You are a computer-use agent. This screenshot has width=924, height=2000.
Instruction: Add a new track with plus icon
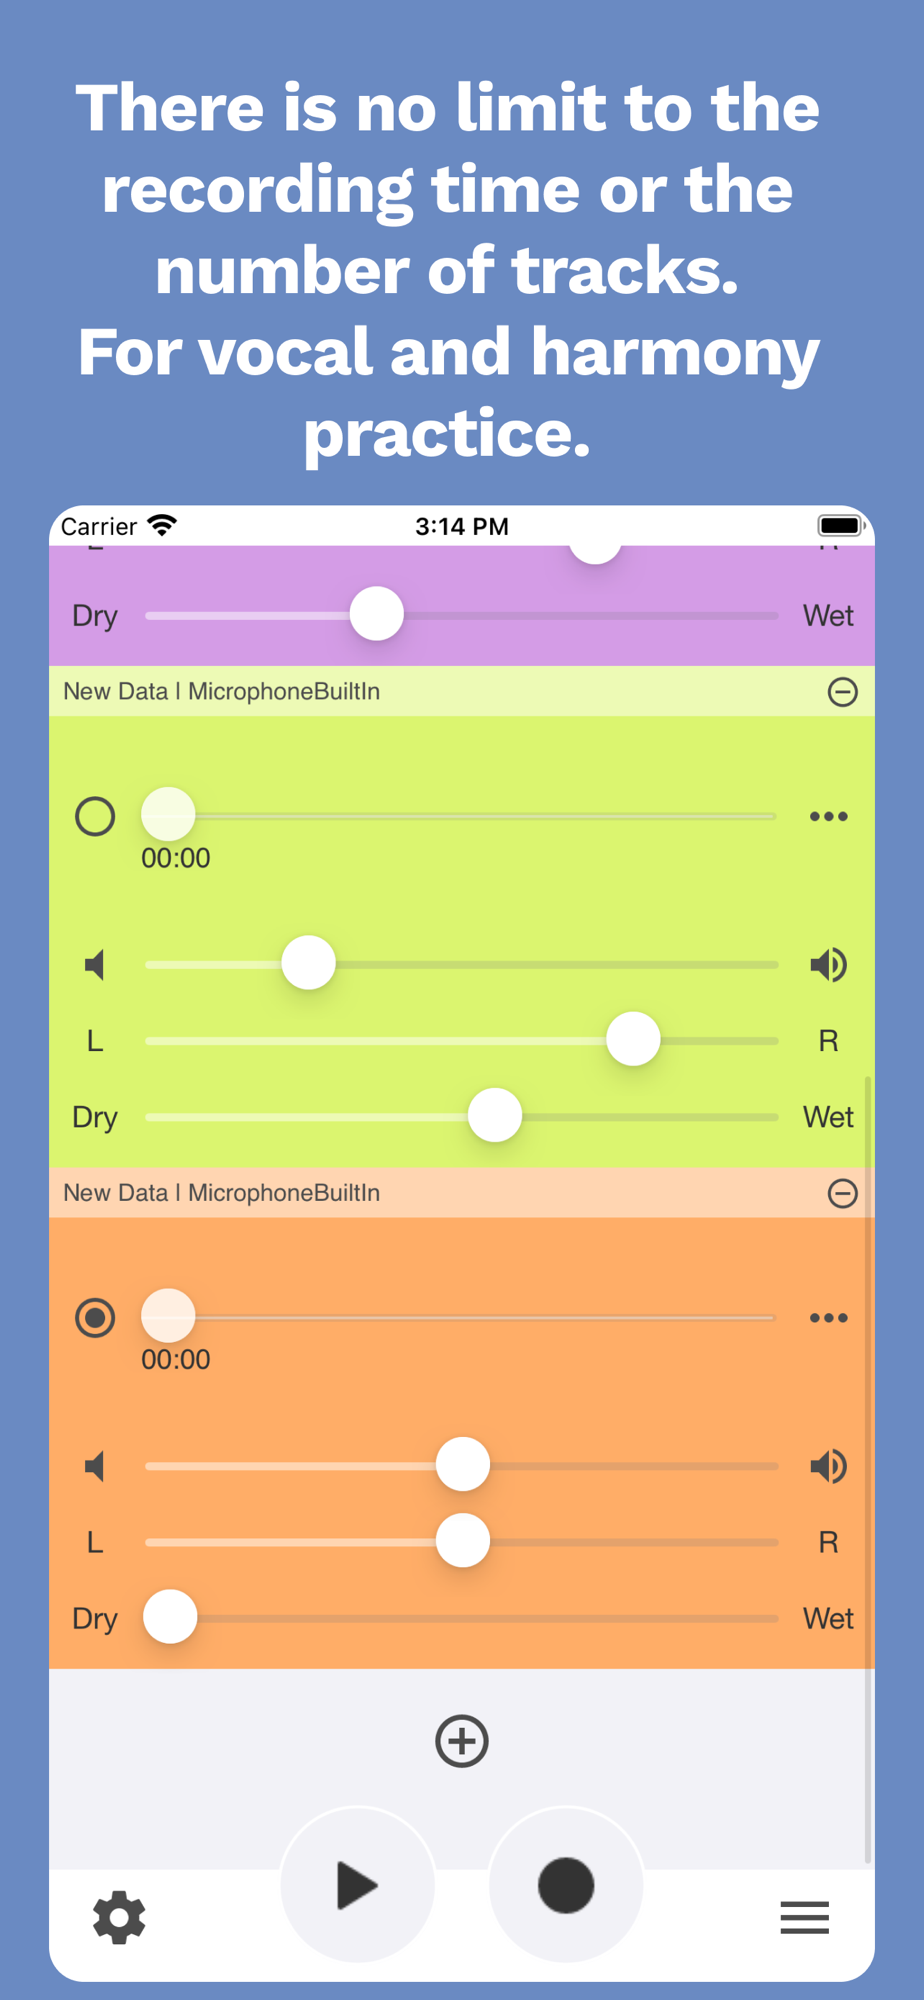pos(462,1741)
